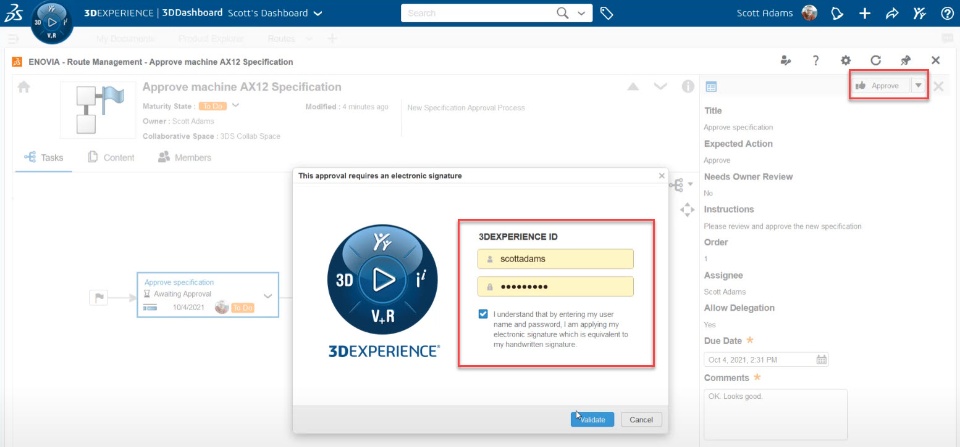This screenshot has width=960, height=447.
Task: Click the Cancel button in dialog
Action: tap(641, 419)
